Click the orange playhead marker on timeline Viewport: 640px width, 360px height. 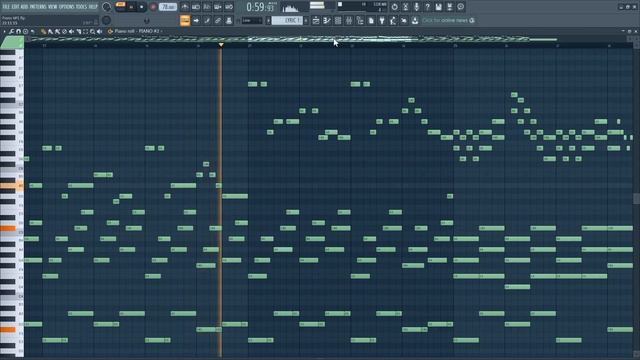[221, 44]
